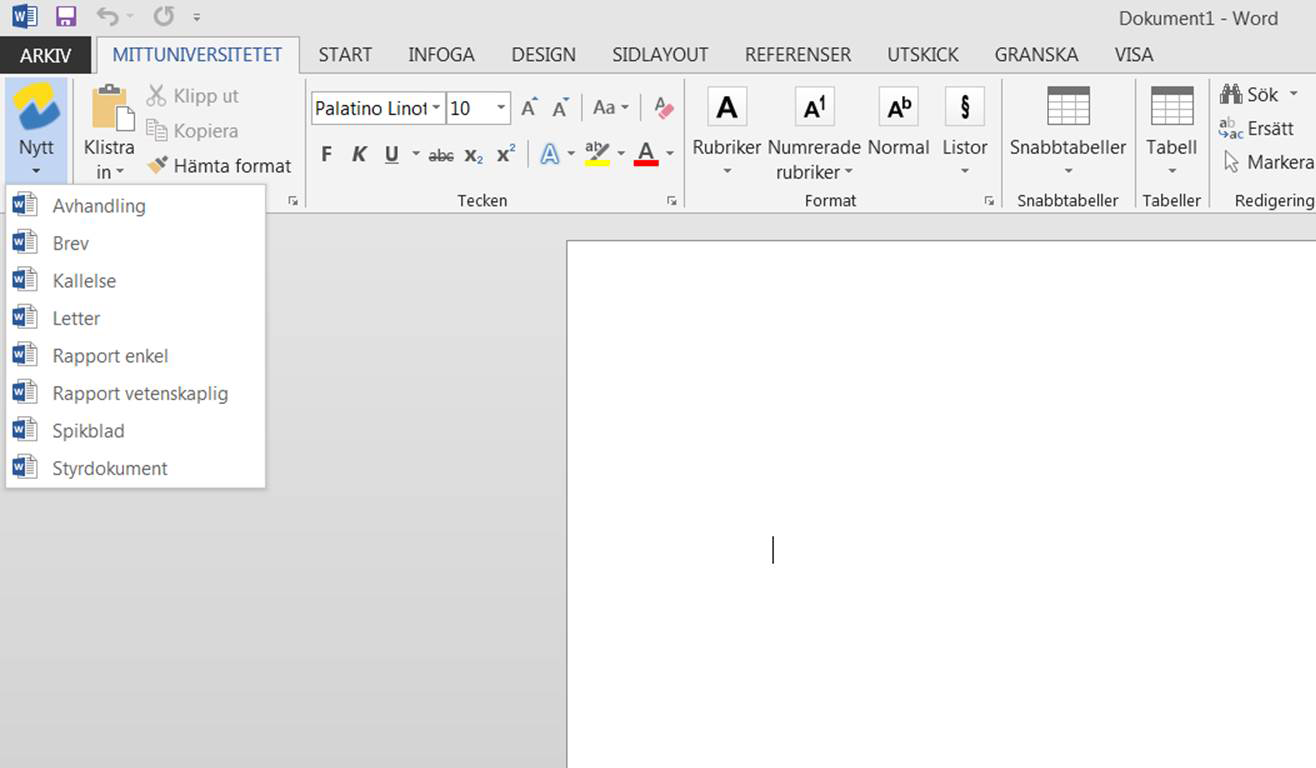Choose the Rapport enkel template
This screenshot has height=768, width=1316.
tap(136, 356)
